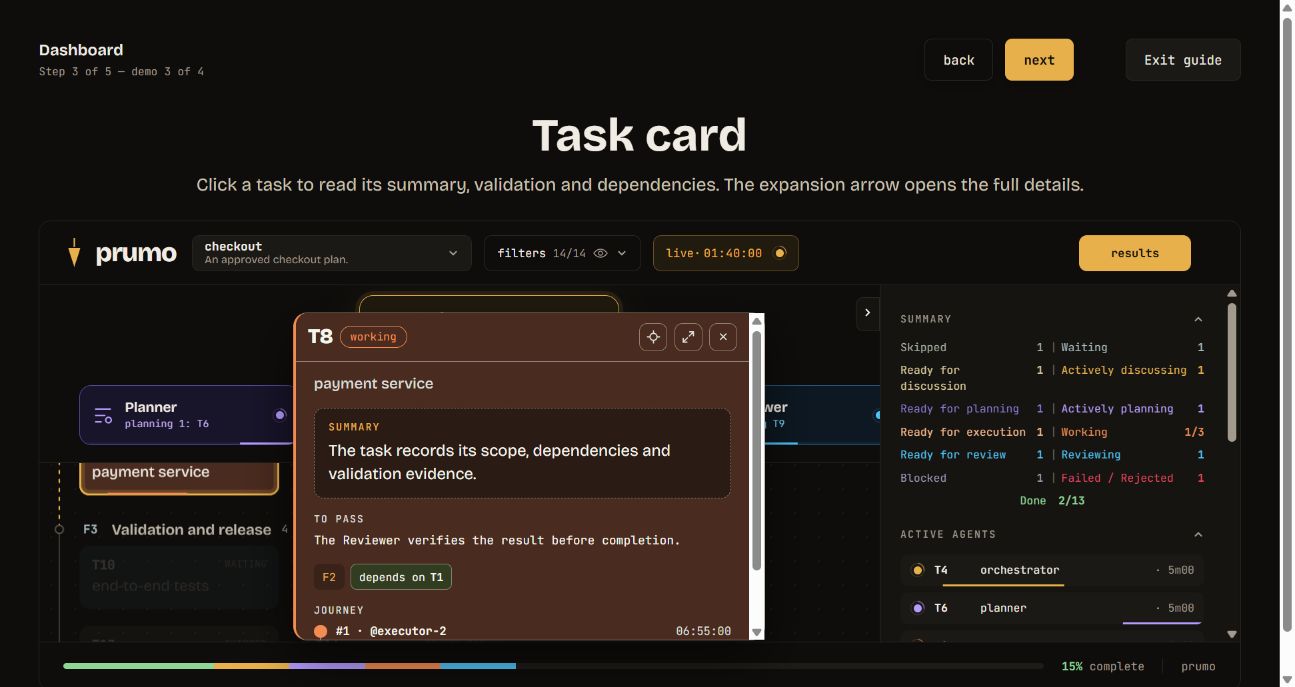This screenshot has height=687, width=1295.
Task: Toggle the live recording indicator dot
Action: [780, 253]
